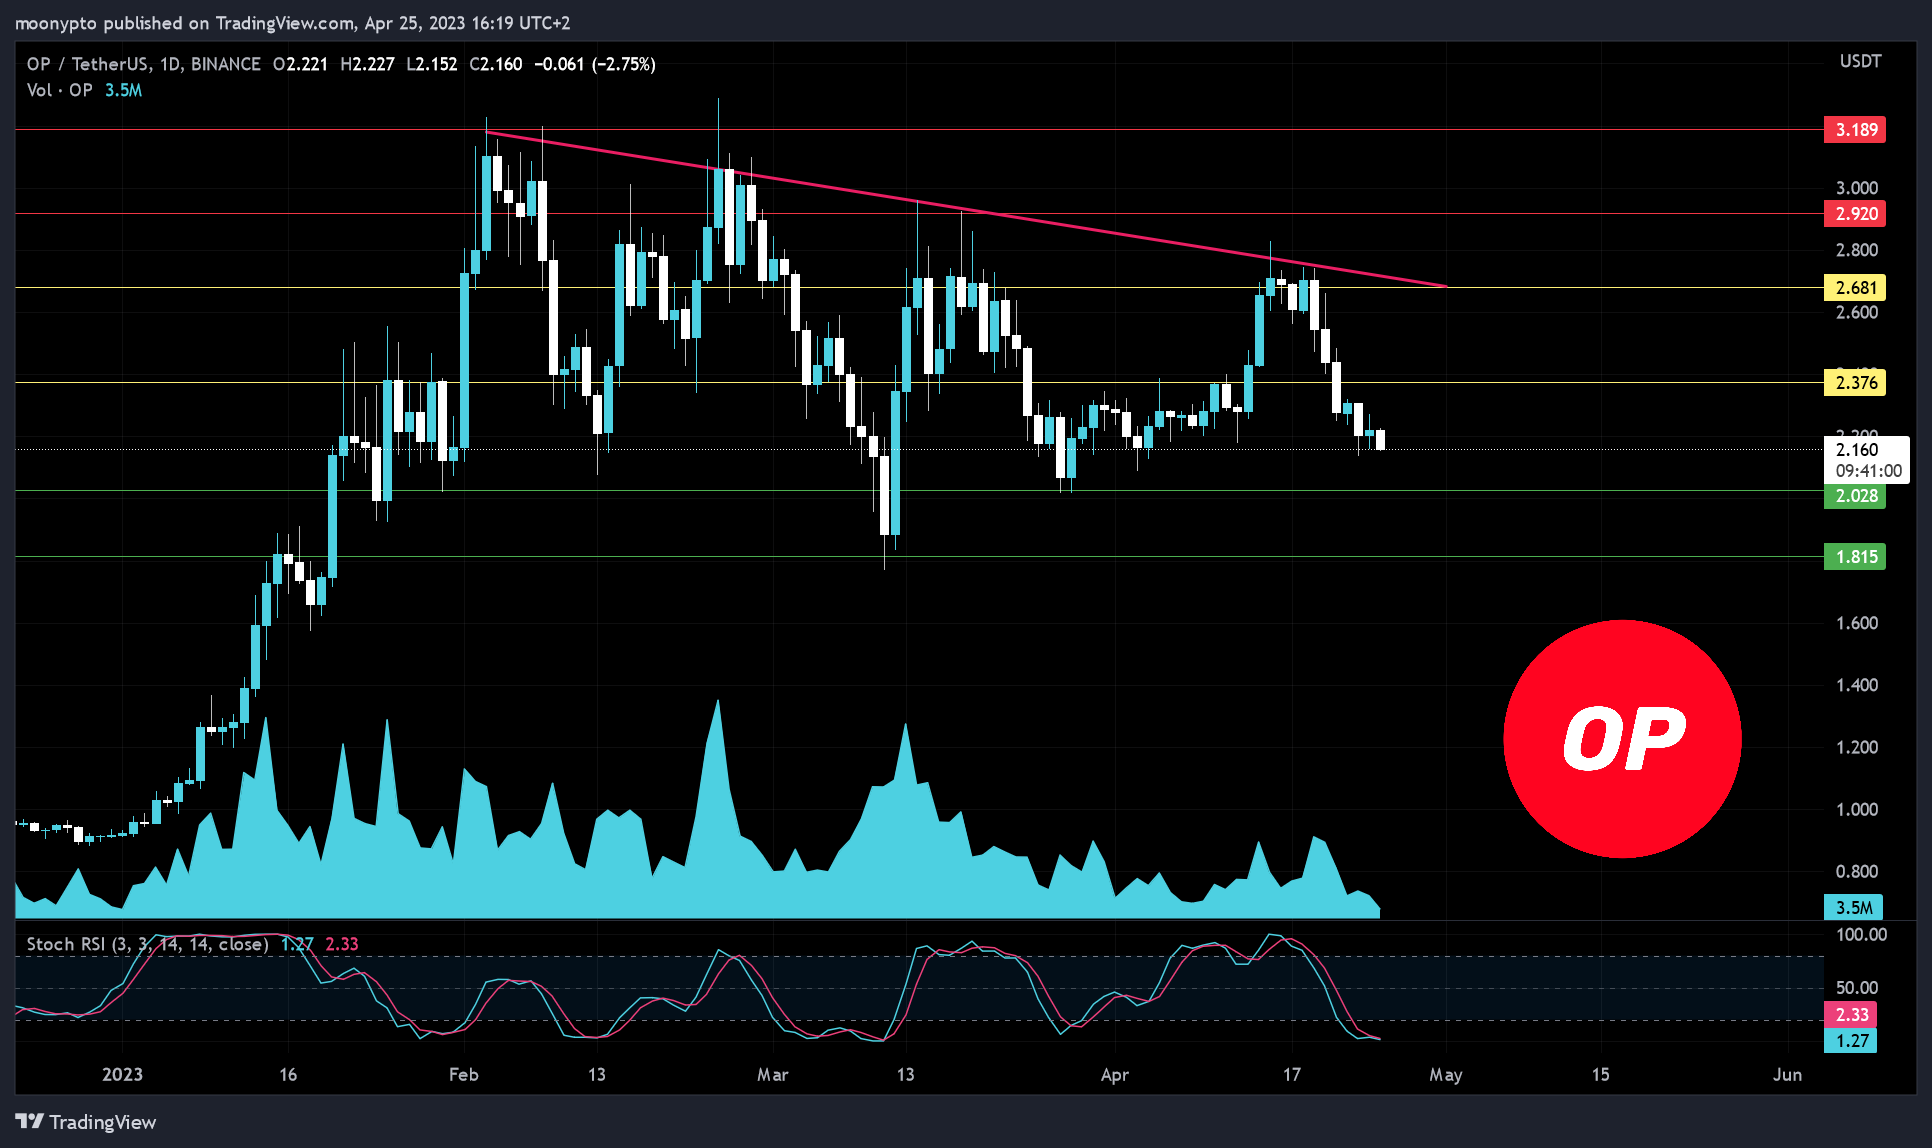This screenshot has width=1932, height=1148.
Task: Click the 100.00 Stoch RSI axis tick
Action: pos(1861,935)
